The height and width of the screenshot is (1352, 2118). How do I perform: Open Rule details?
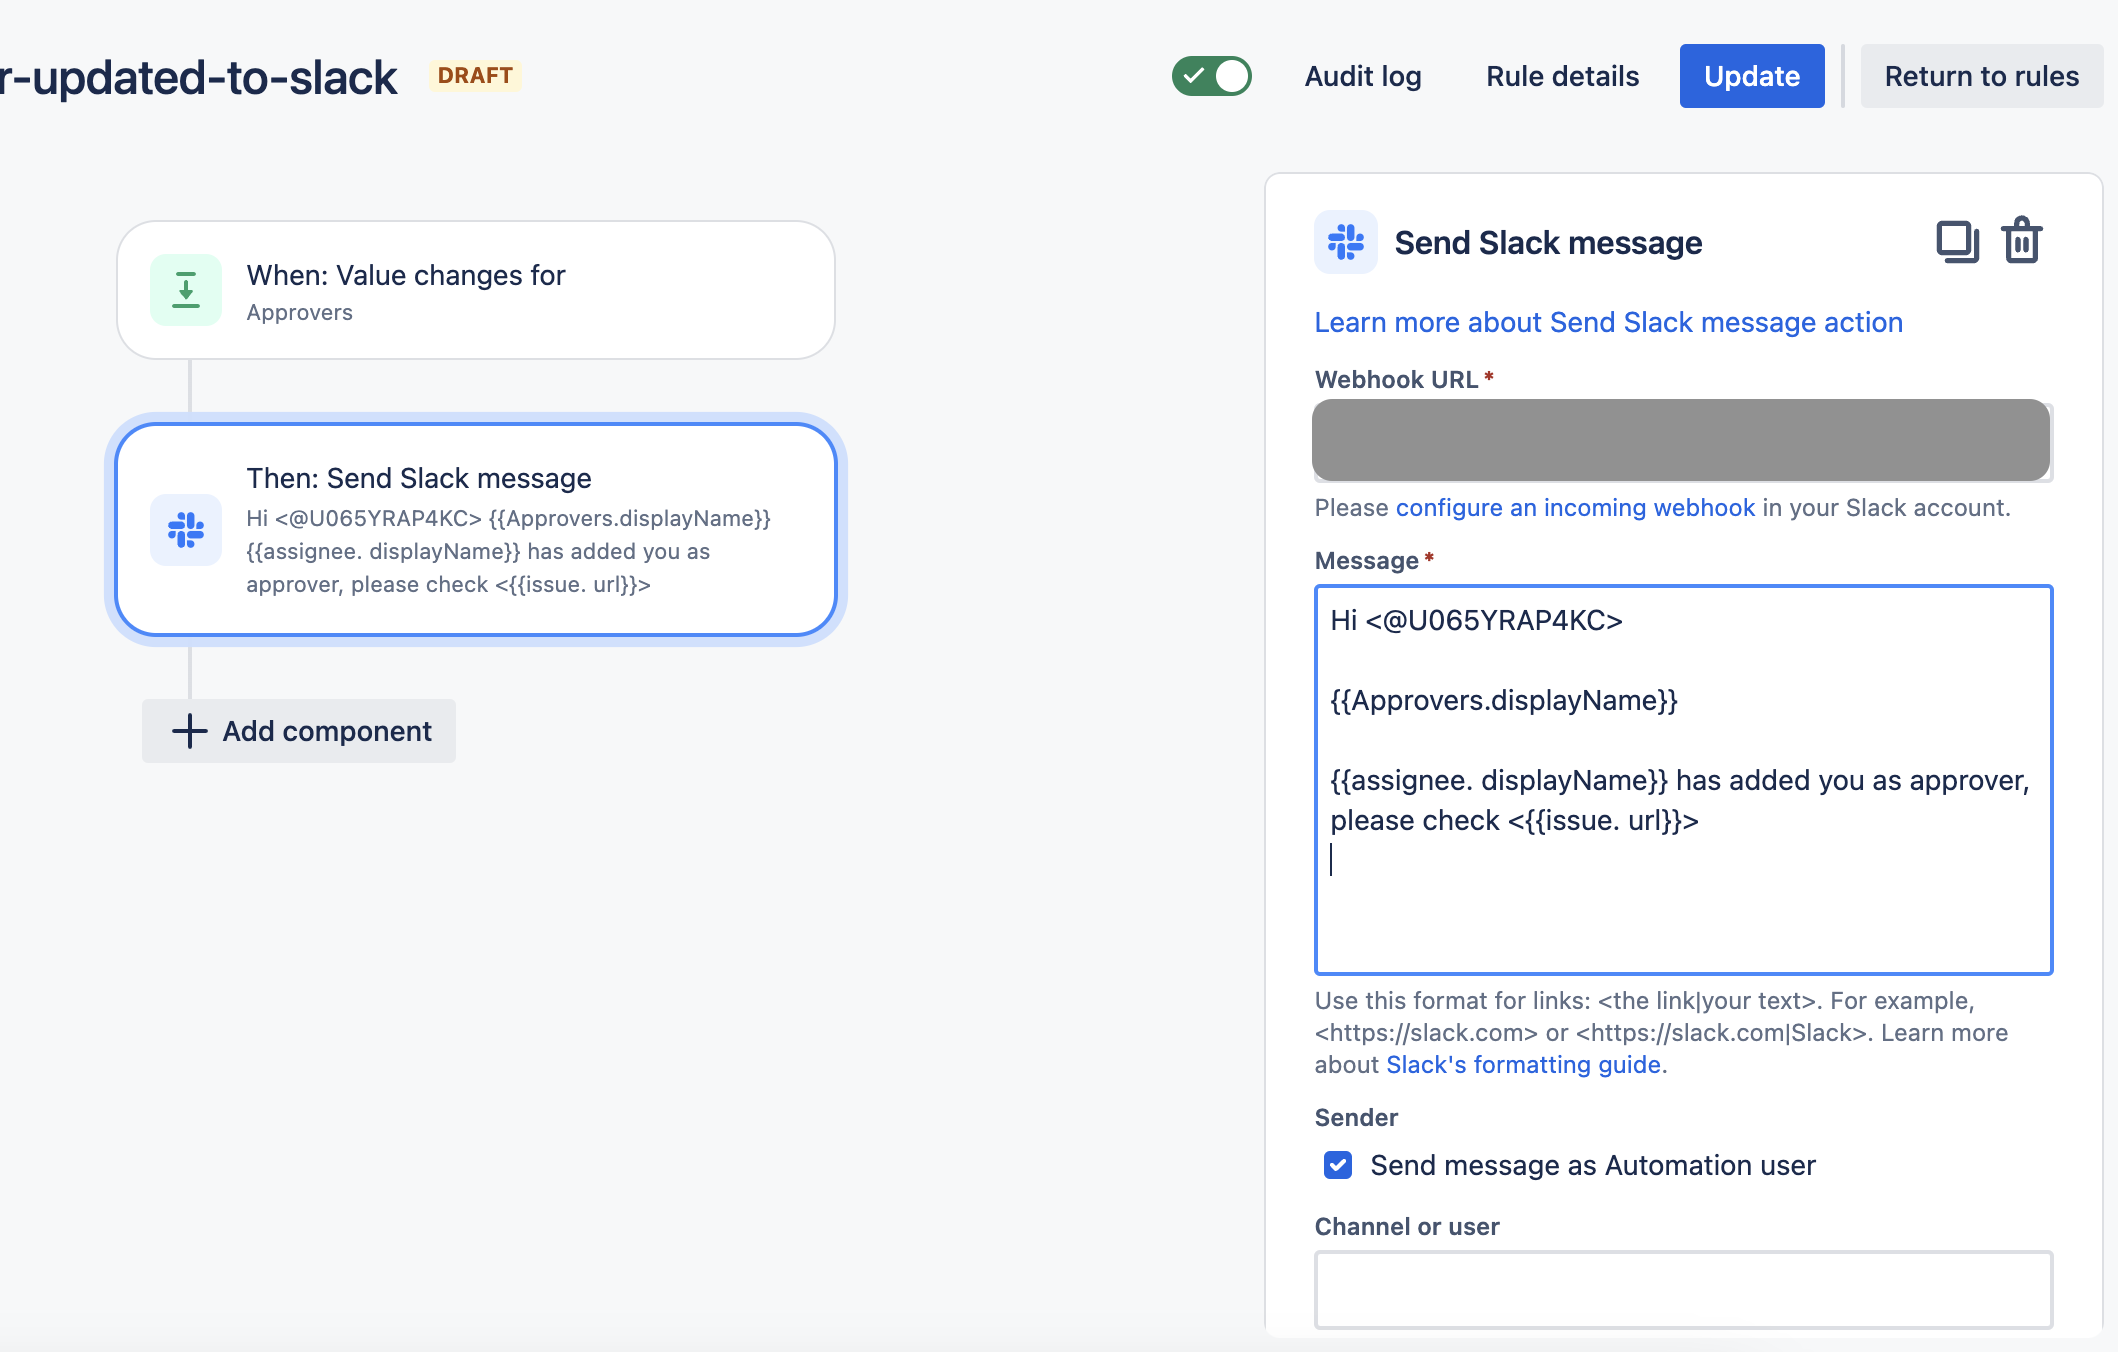click(1561, 76)
